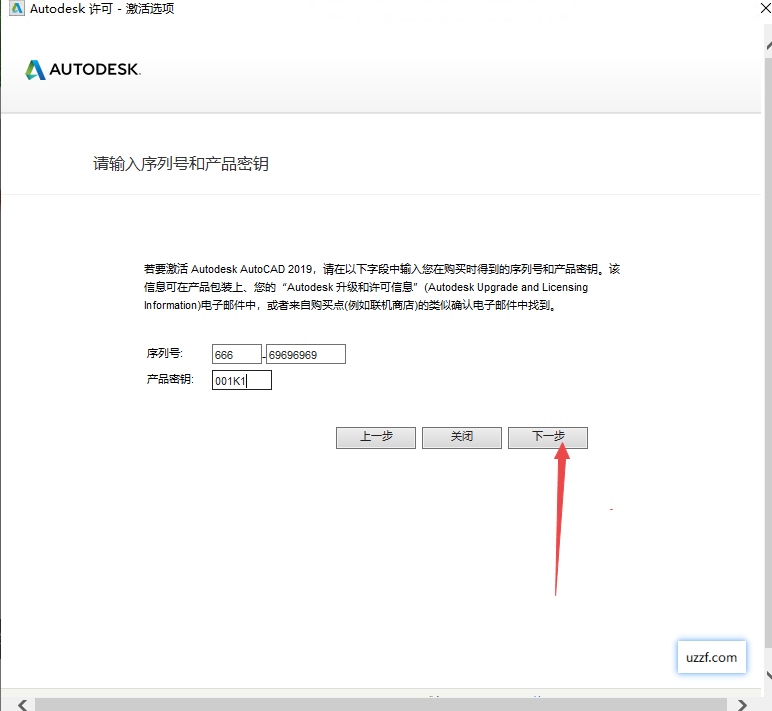Focus the product key field containing 001K1
The width and height of the screenshot is (772, 711).
(241, 381)
